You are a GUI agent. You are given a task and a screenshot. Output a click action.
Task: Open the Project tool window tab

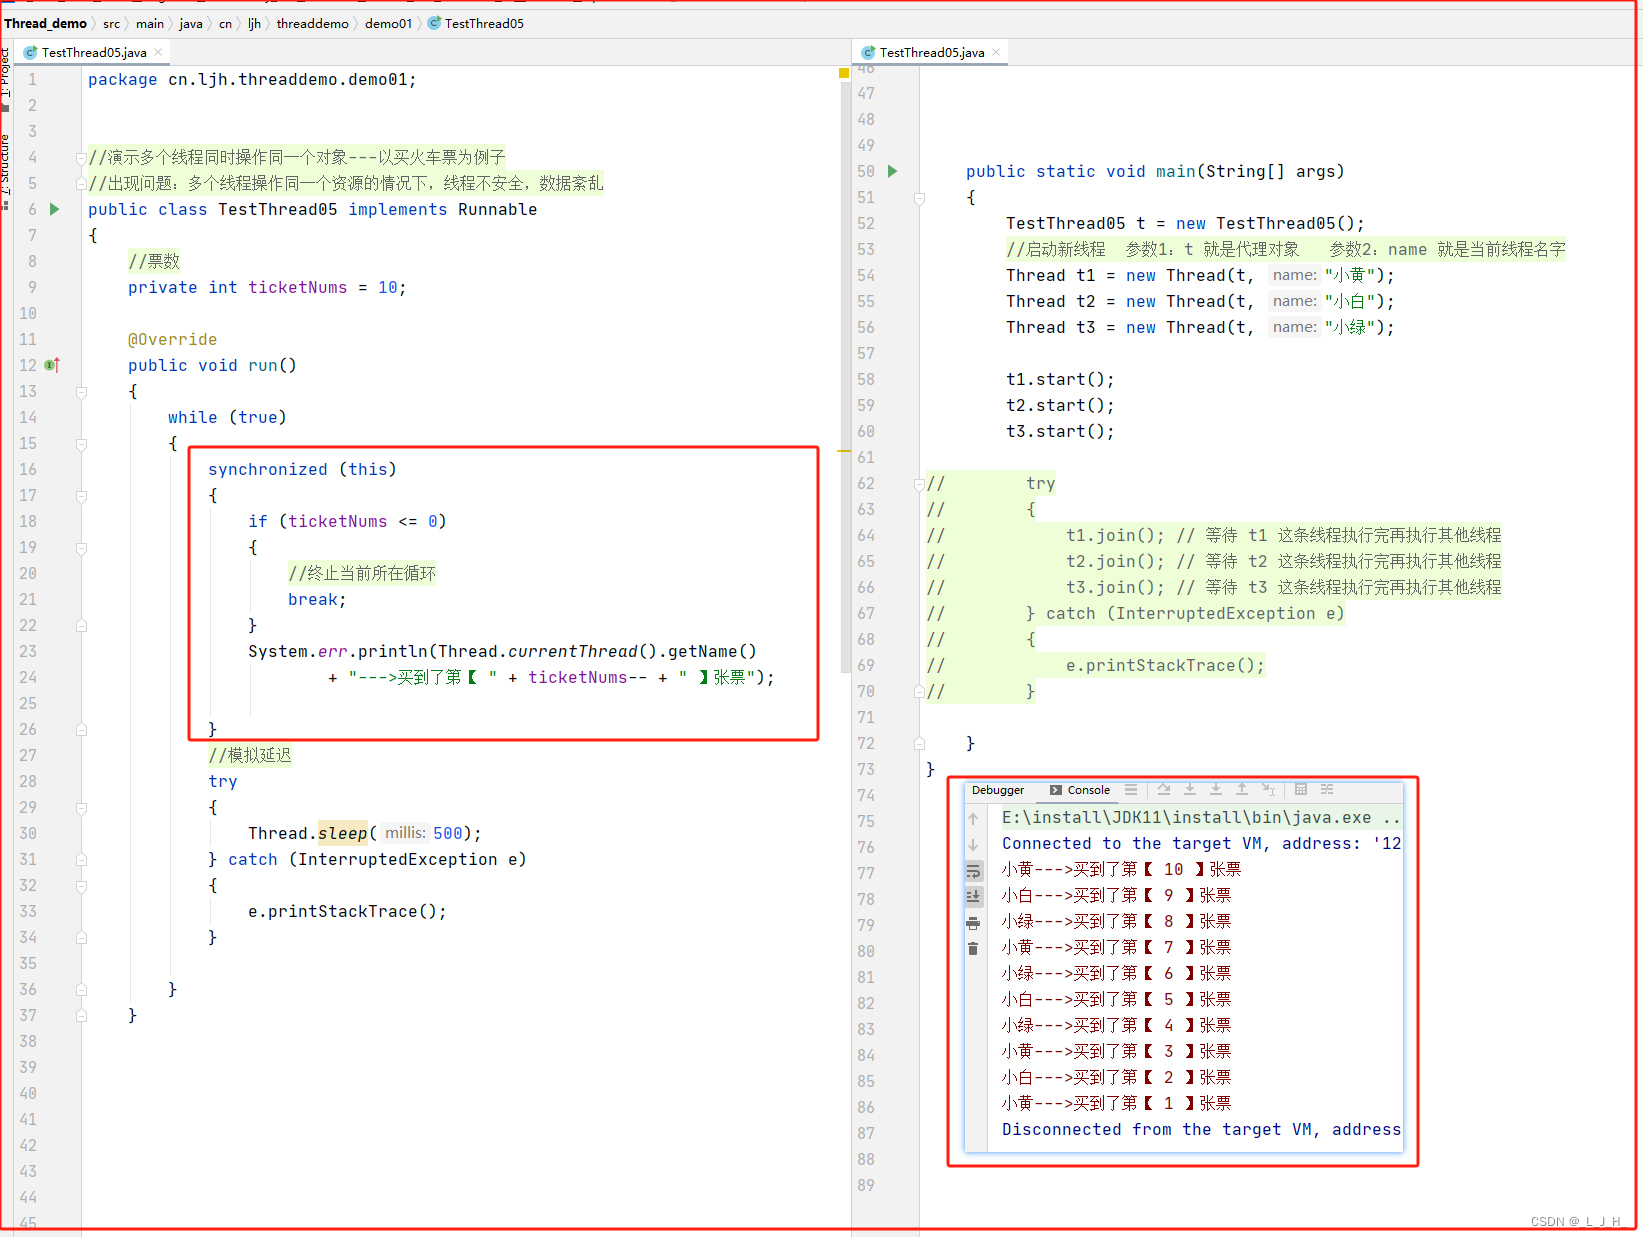(6, 78)
